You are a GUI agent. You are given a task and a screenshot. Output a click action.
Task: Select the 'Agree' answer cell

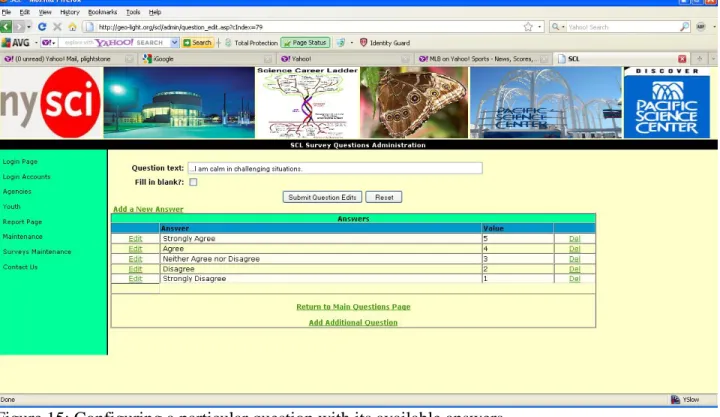[x=321, y=249]
